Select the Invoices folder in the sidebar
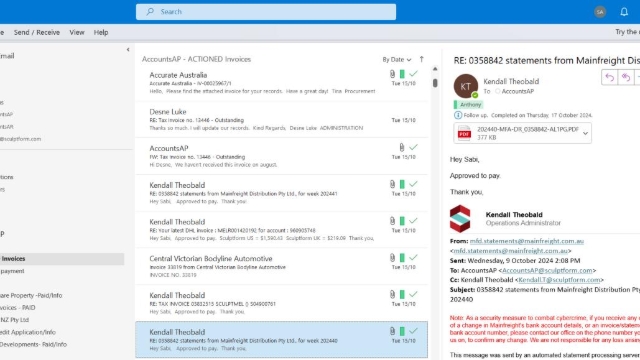This screenshot has height=360, width=640. [61, 259]
